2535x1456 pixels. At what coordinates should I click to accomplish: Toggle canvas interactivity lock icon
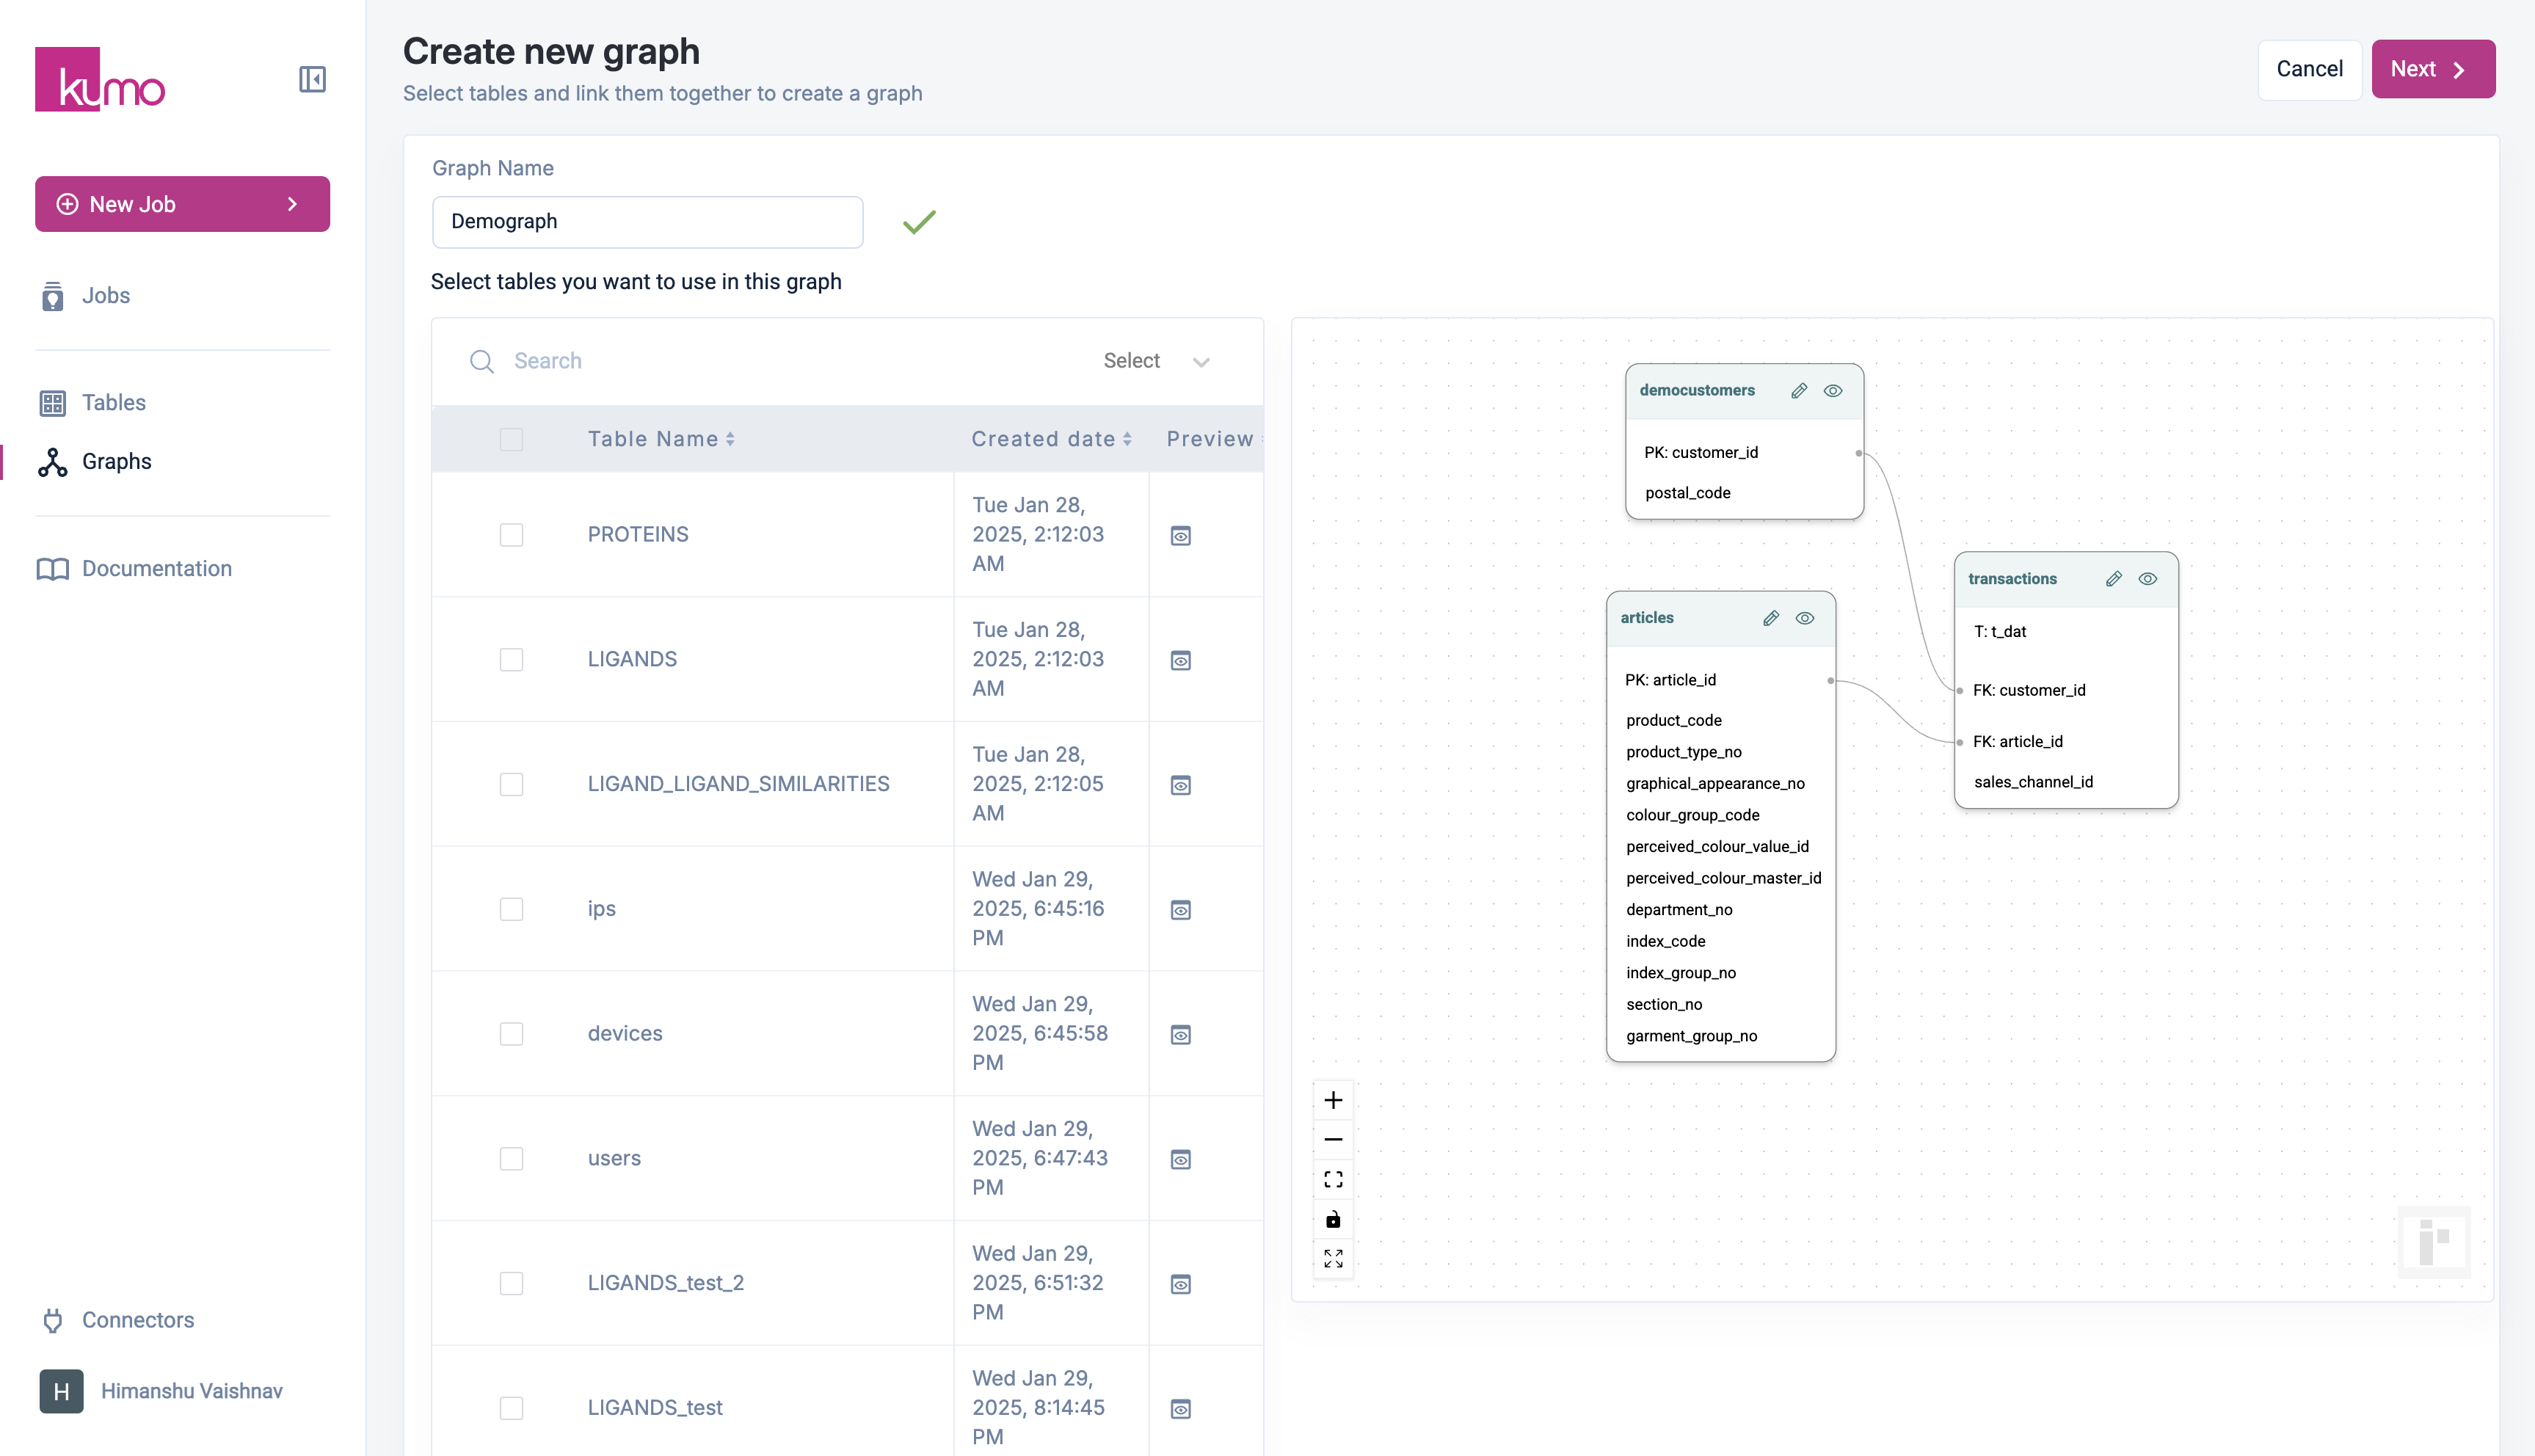[x=1333, y=1219]
